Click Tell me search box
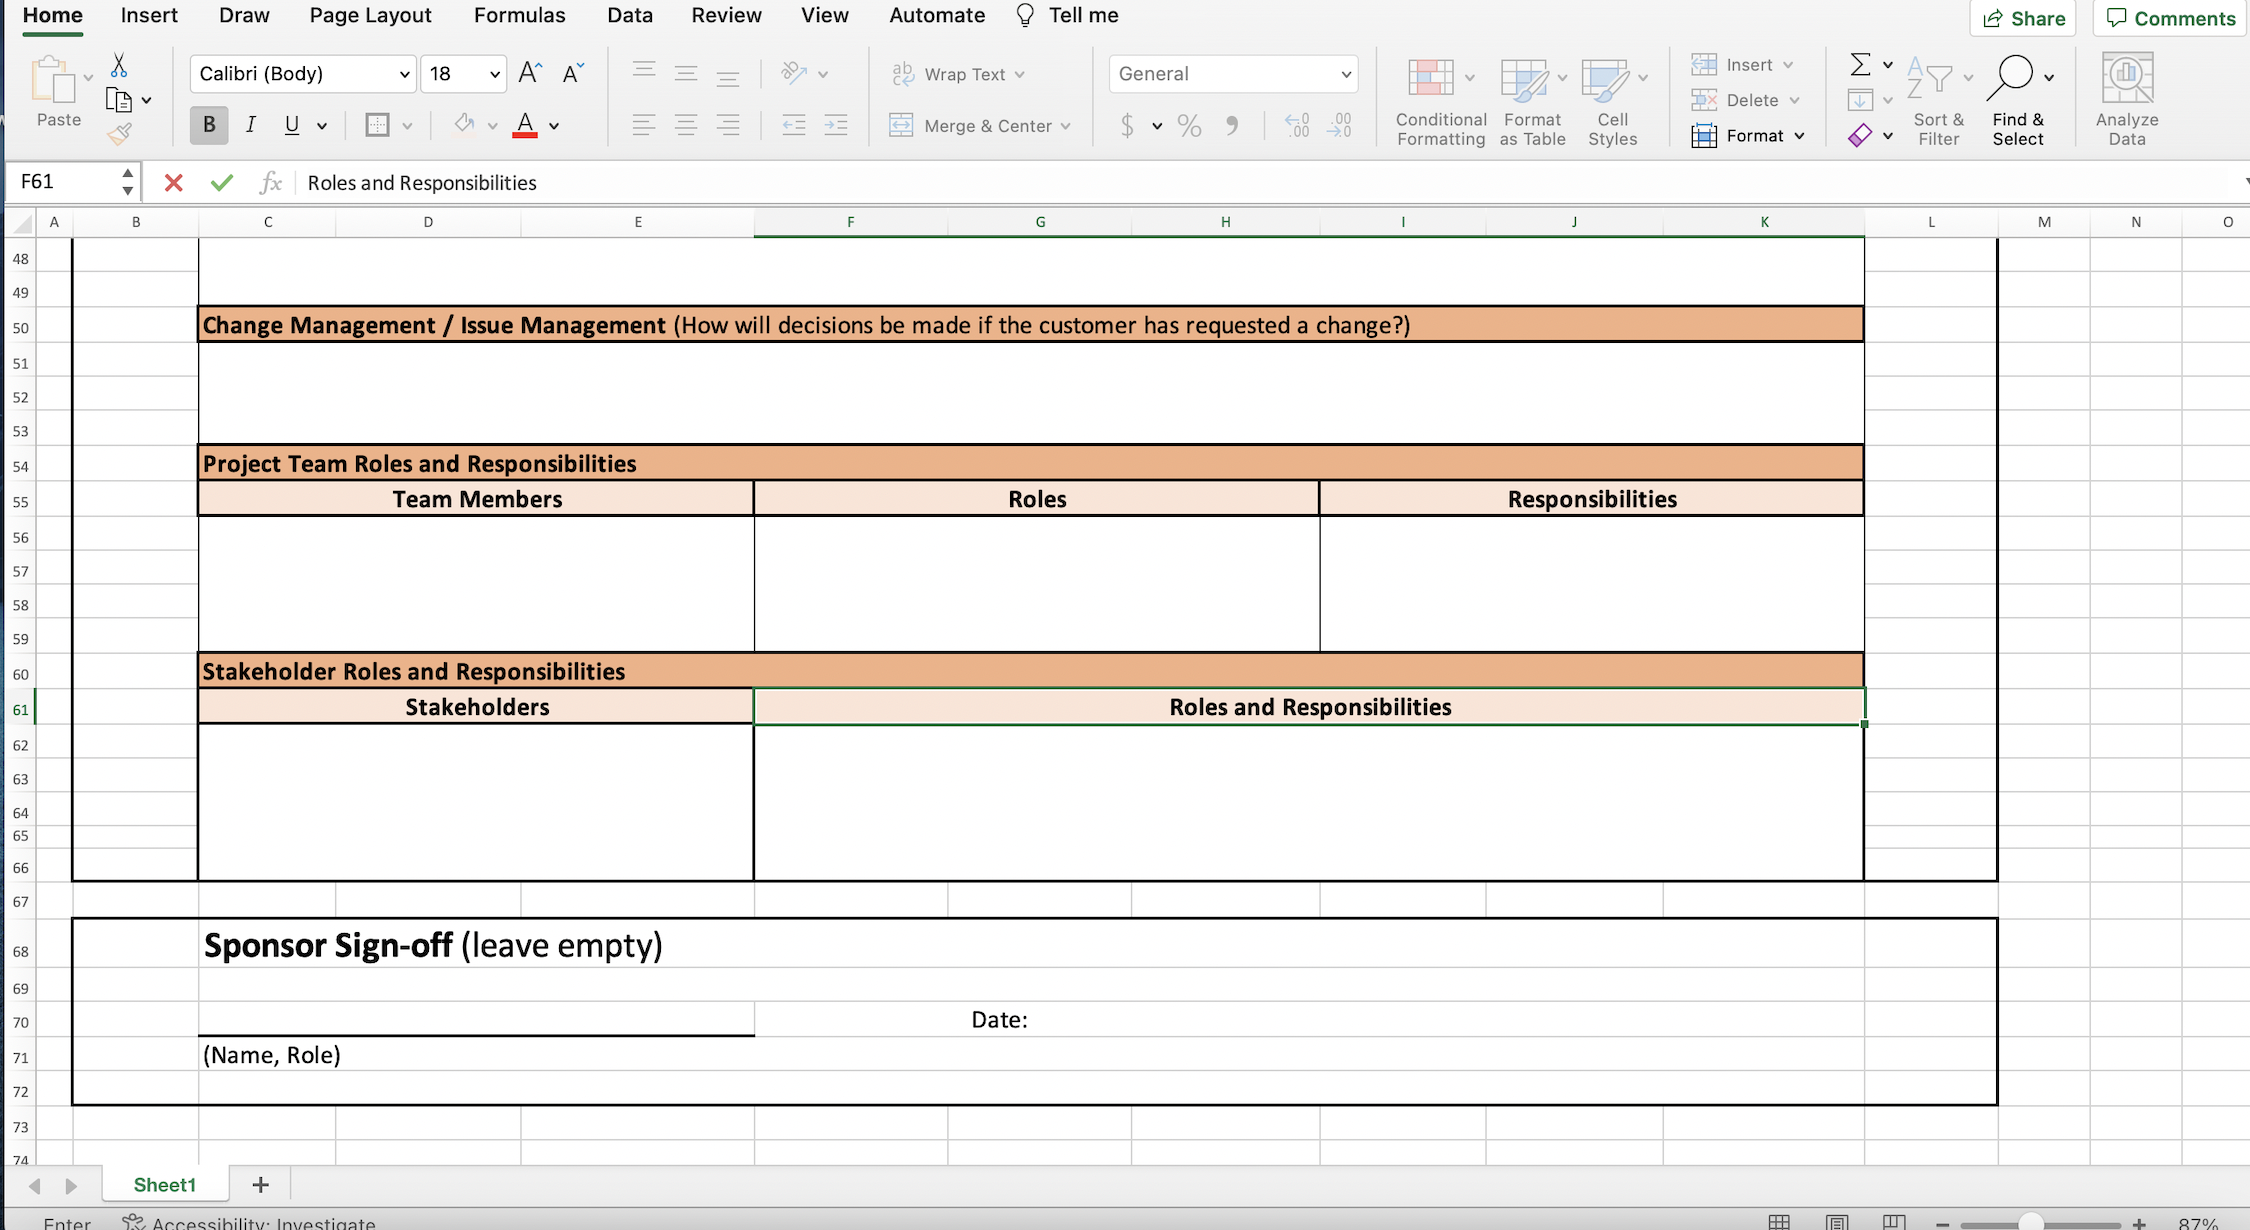This screenshot has height=1230, width=2250. click(x=1067, y=15)
